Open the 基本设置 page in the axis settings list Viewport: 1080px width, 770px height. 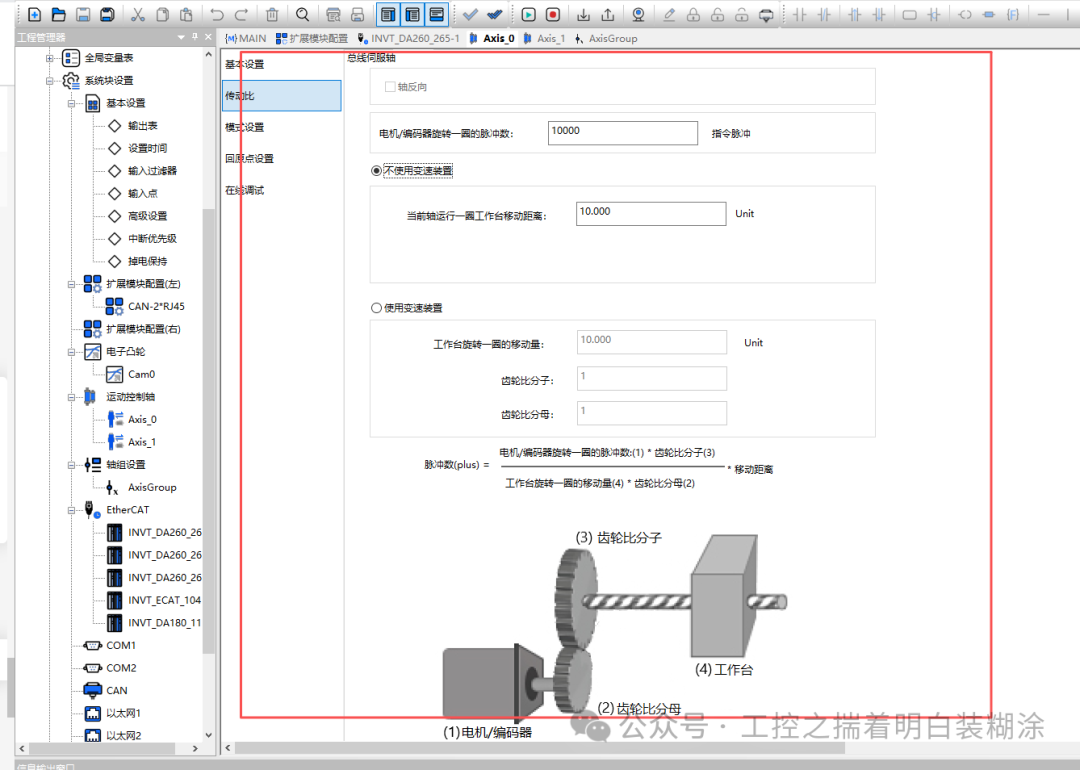pos(282,64)
